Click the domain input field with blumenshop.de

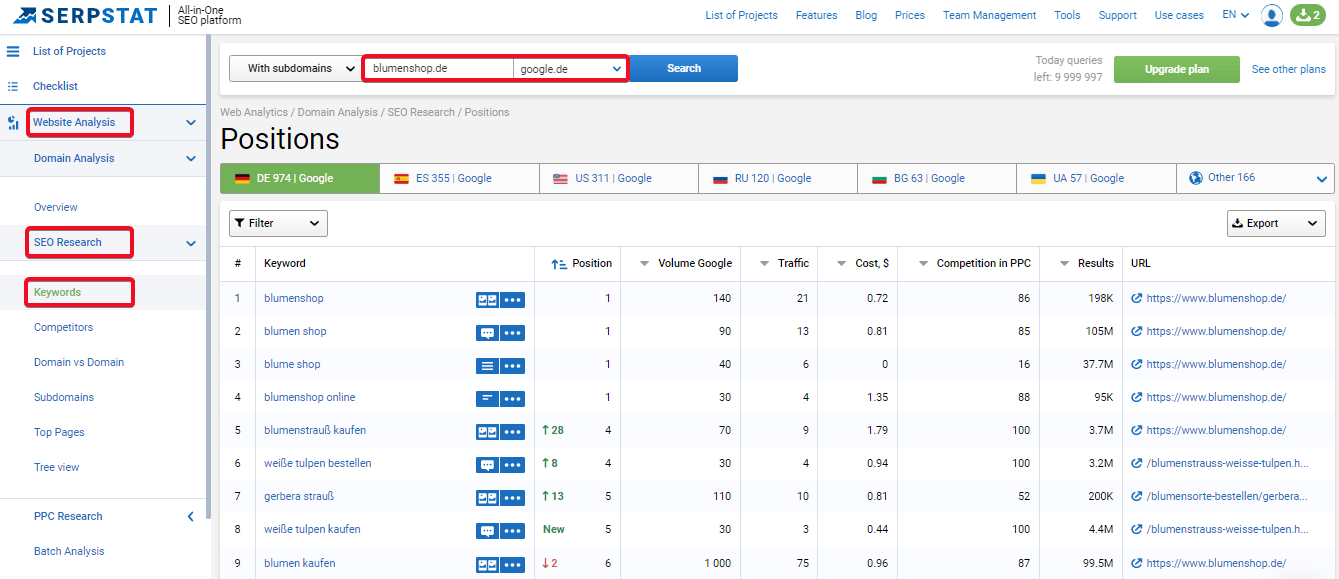(x=439, y=68)
